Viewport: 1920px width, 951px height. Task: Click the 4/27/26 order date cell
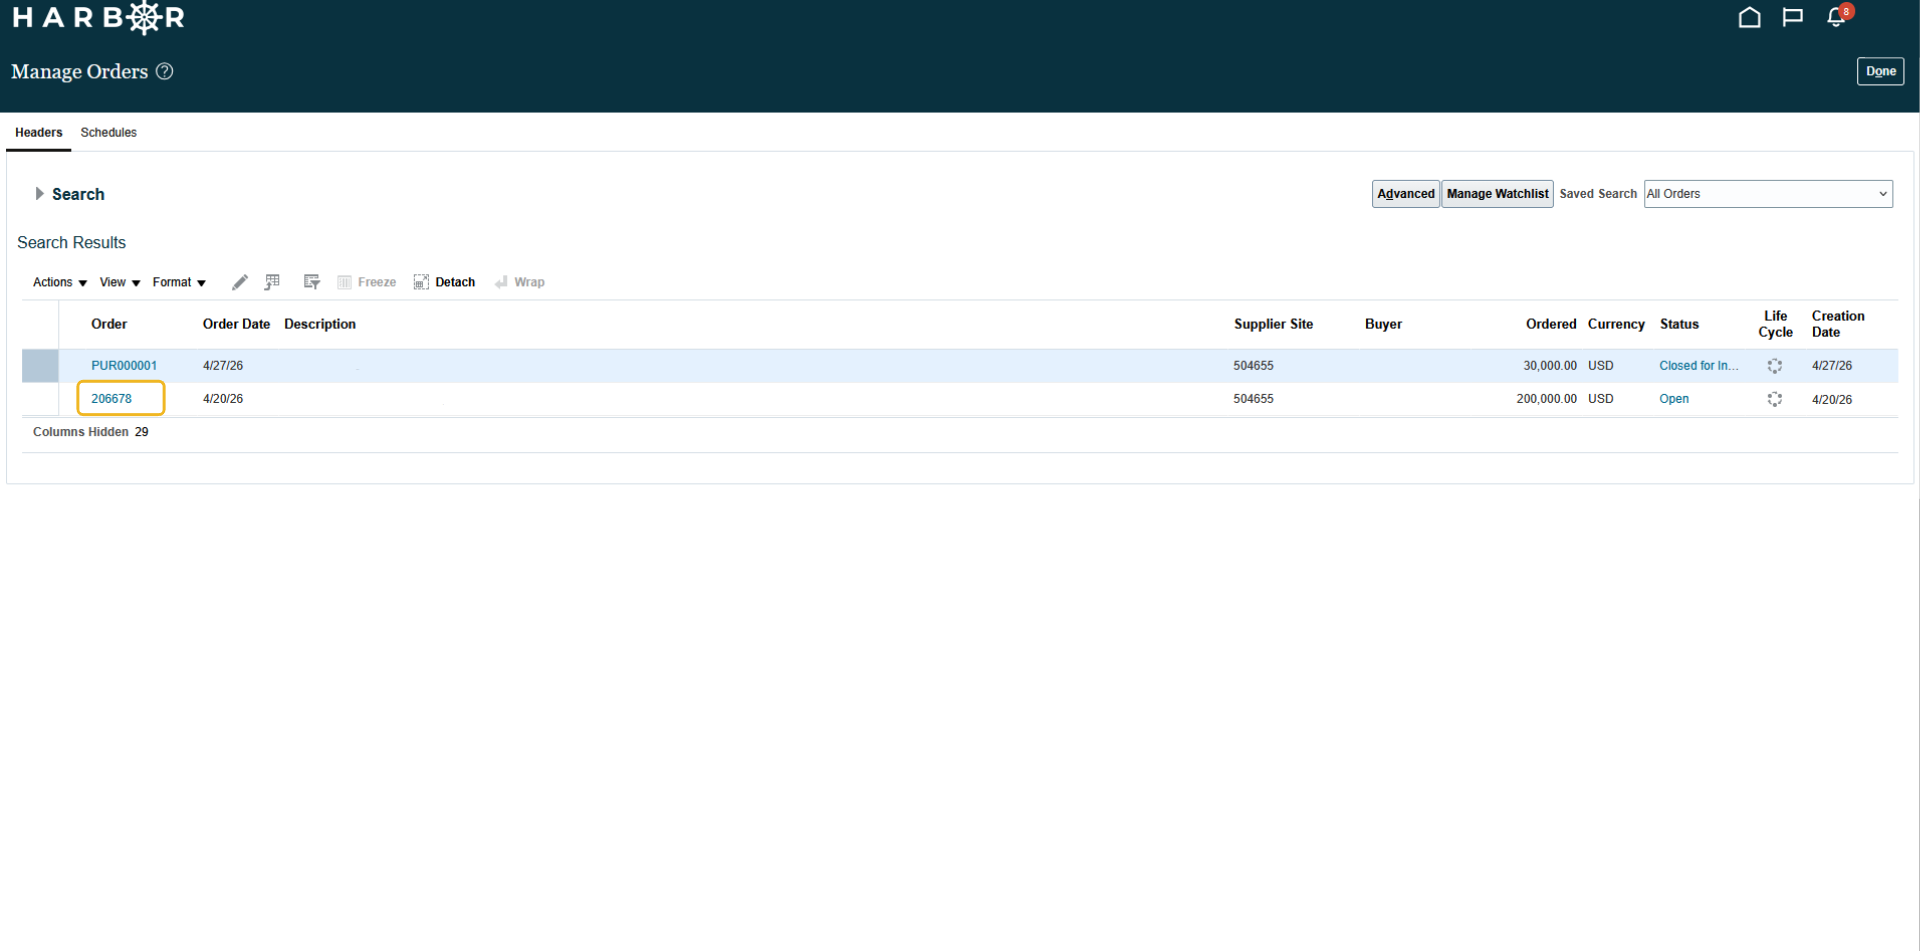click(x=223, y=366)
